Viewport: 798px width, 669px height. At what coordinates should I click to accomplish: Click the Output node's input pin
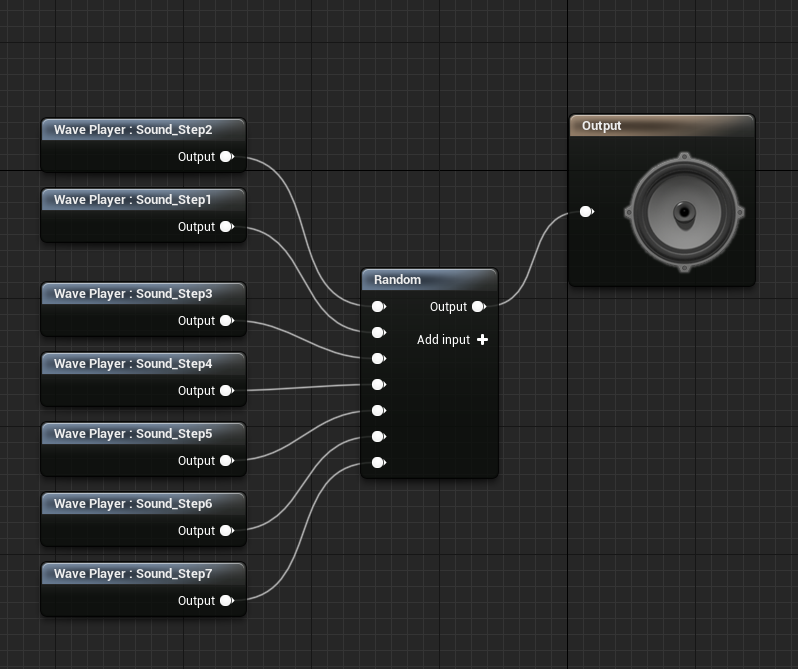(587, 212)
